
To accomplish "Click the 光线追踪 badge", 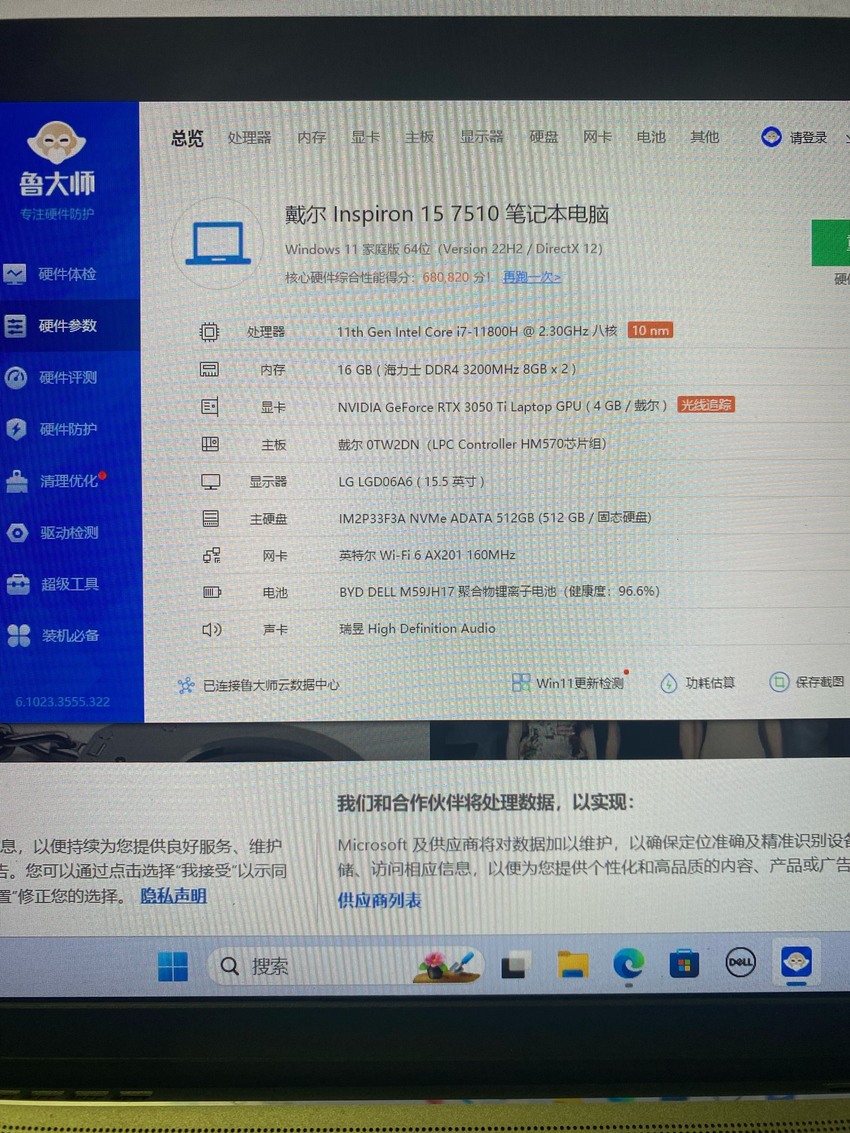I will (705, 405).
